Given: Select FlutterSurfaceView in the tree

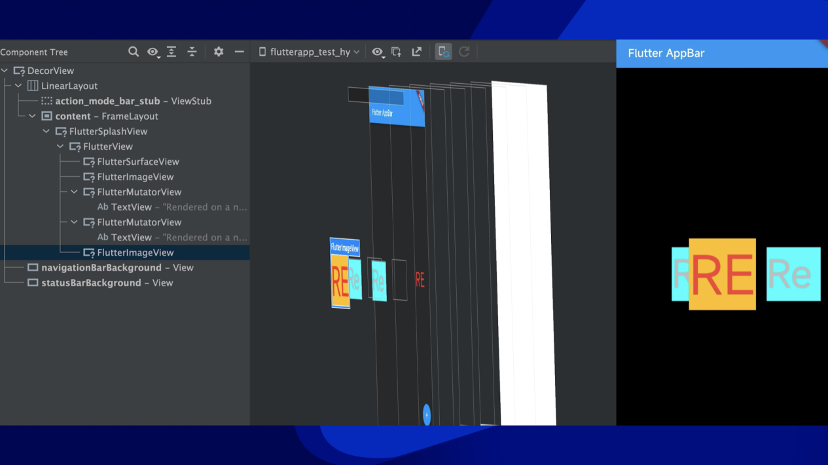Looking at the screenshot, I should (x=137, y=162).
